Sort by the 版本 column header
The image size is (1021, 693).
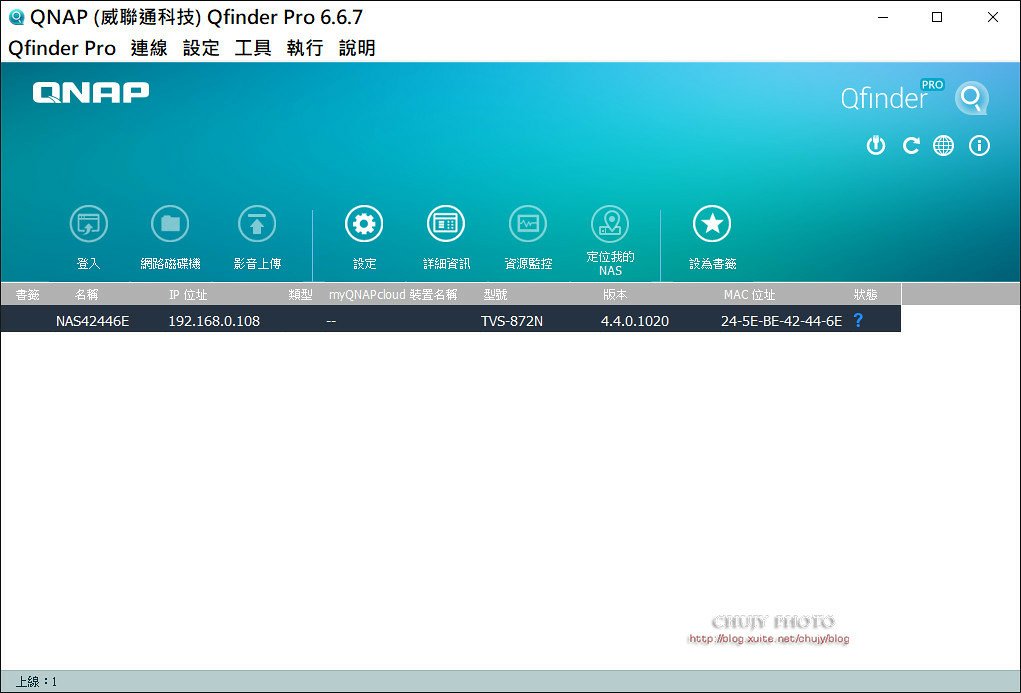(615, 294)
